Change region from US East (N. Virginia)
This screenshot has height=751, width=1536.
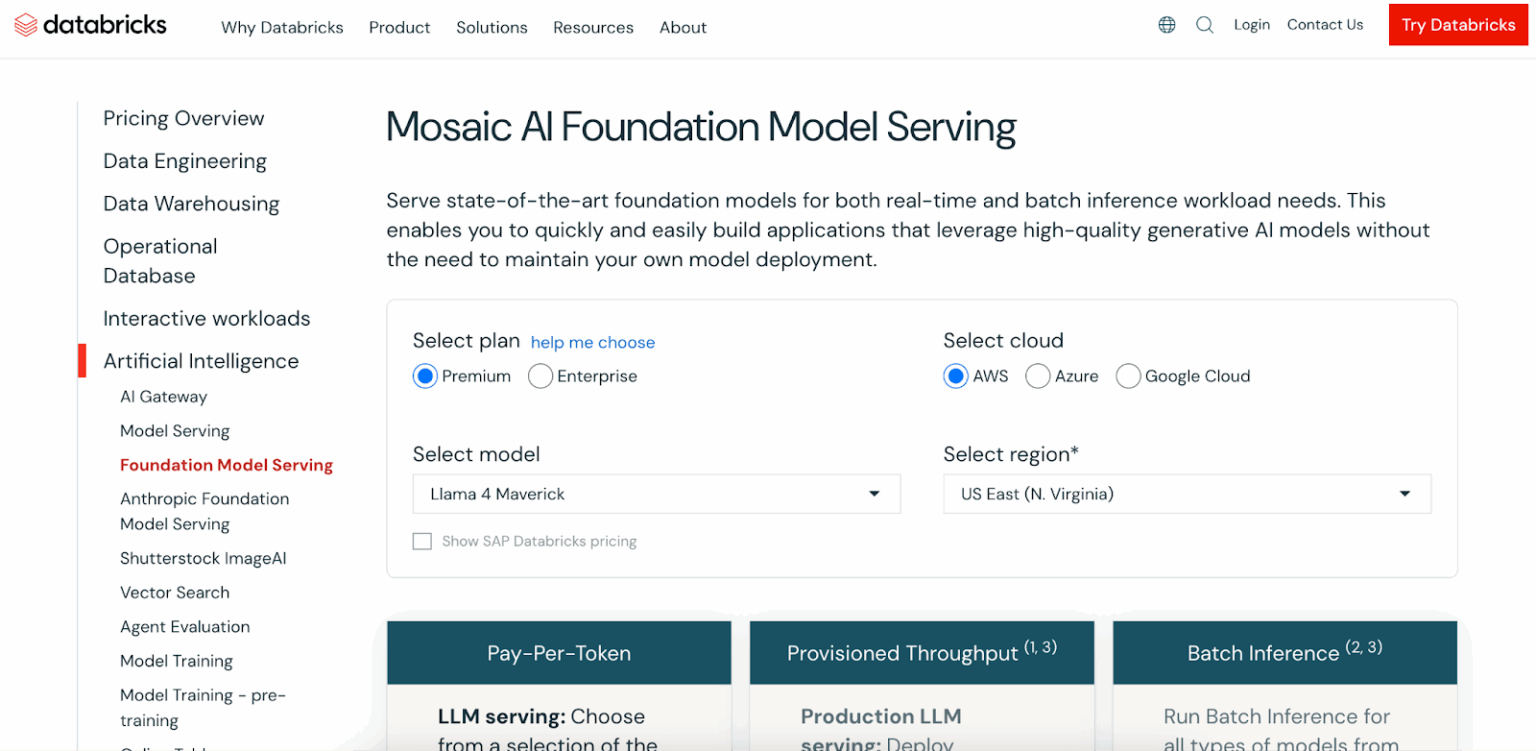1186,493
